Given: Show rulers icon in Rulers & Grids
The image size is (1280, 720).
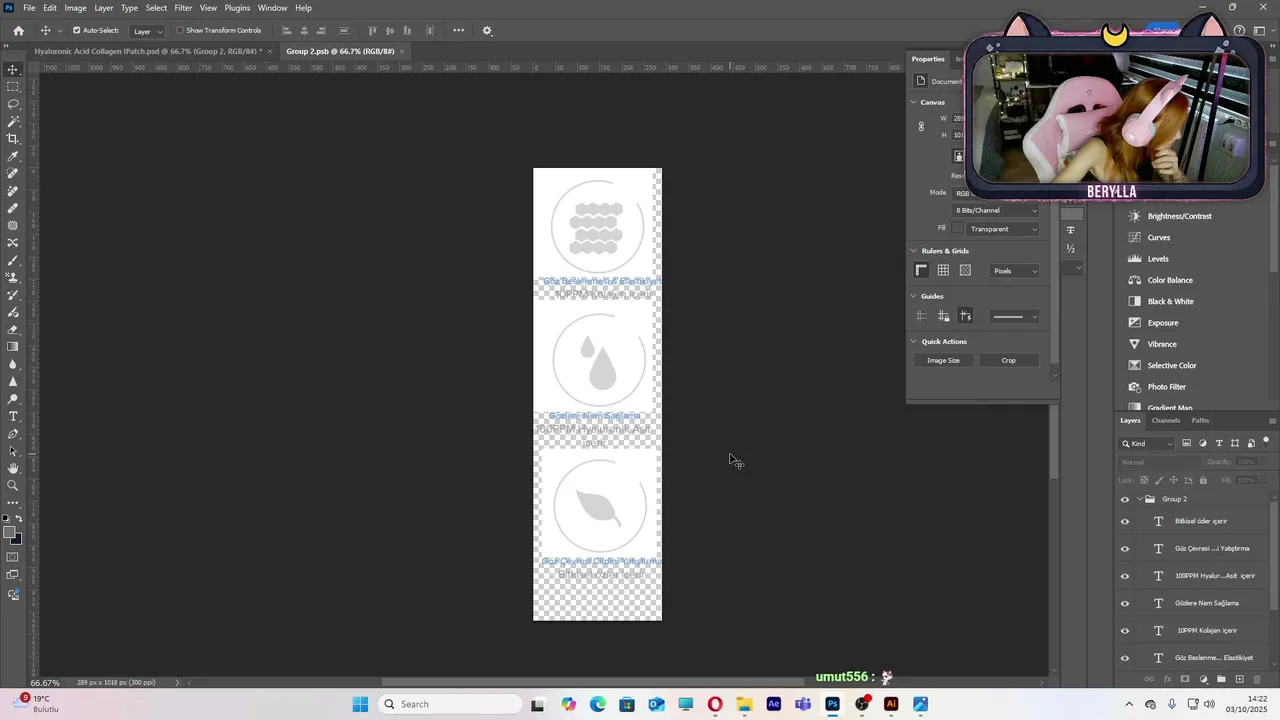Looking at the screenshot, I should pyautogui.click(x=922, y=270).
